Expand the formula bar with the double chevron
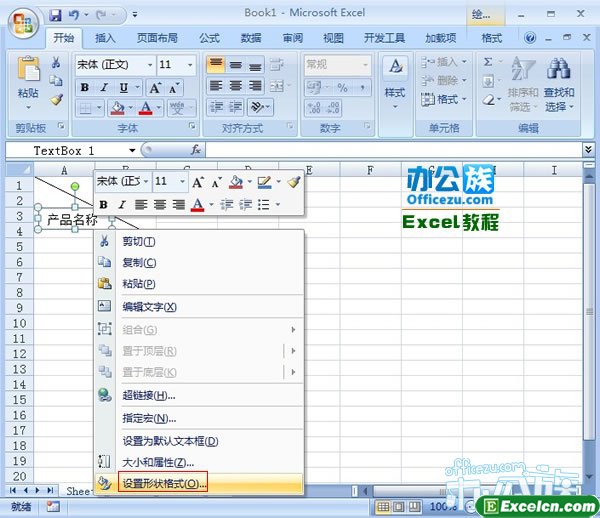 tap(589, 150)
